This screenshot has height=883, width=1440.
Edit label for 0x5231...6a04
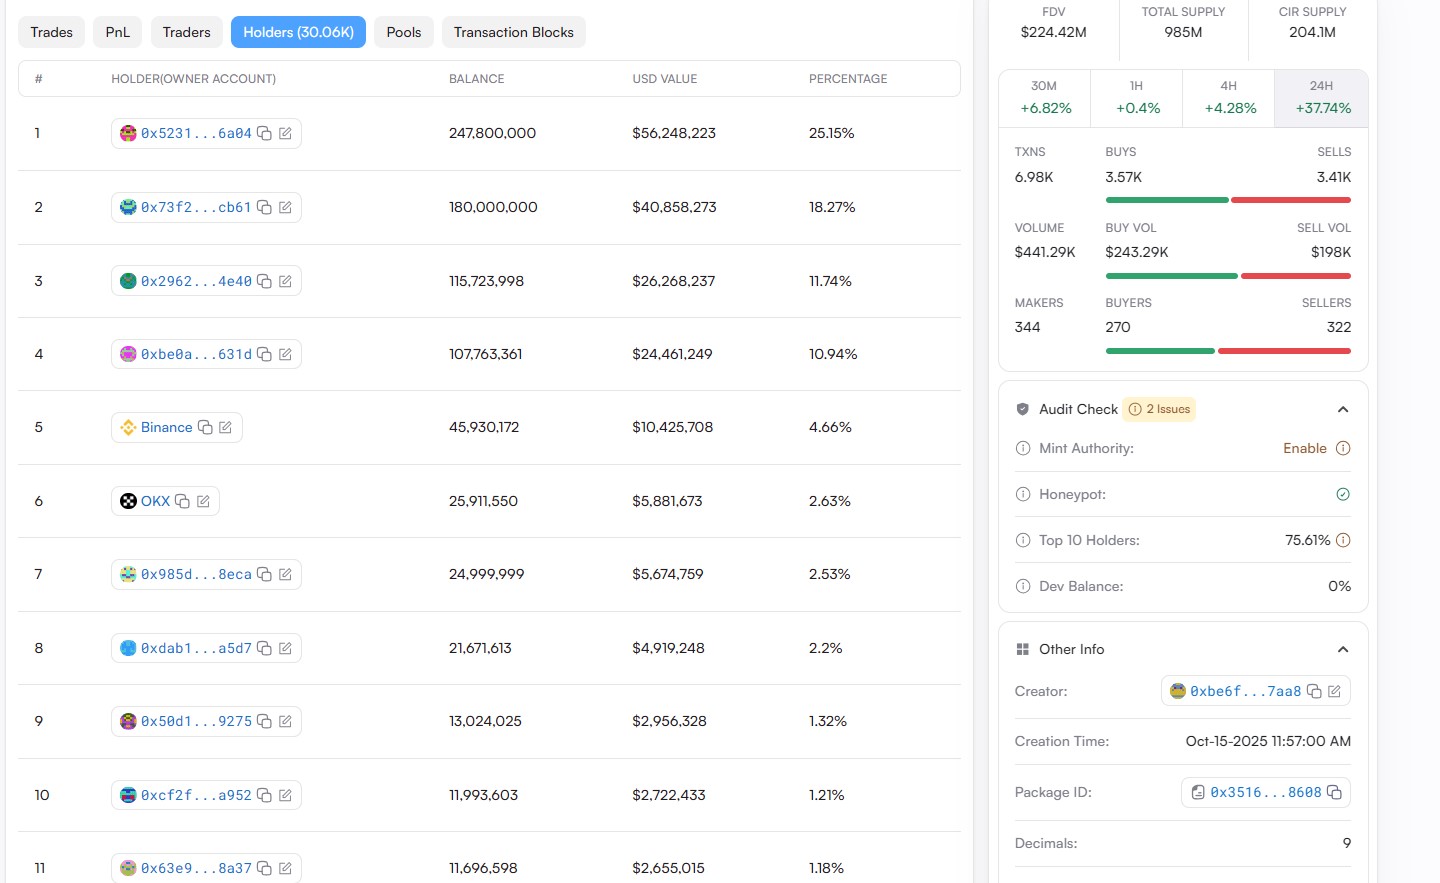[285, 133]
